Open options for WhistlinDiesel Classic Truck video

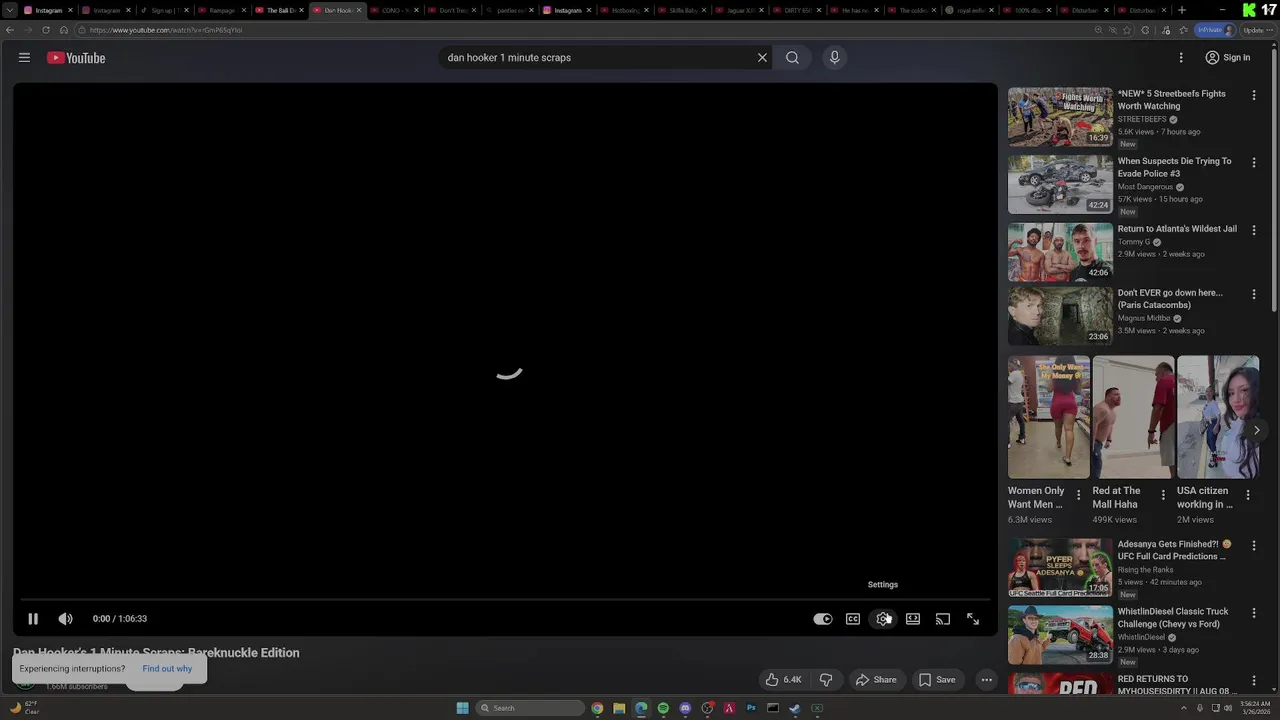click(x=1254, y=613)
